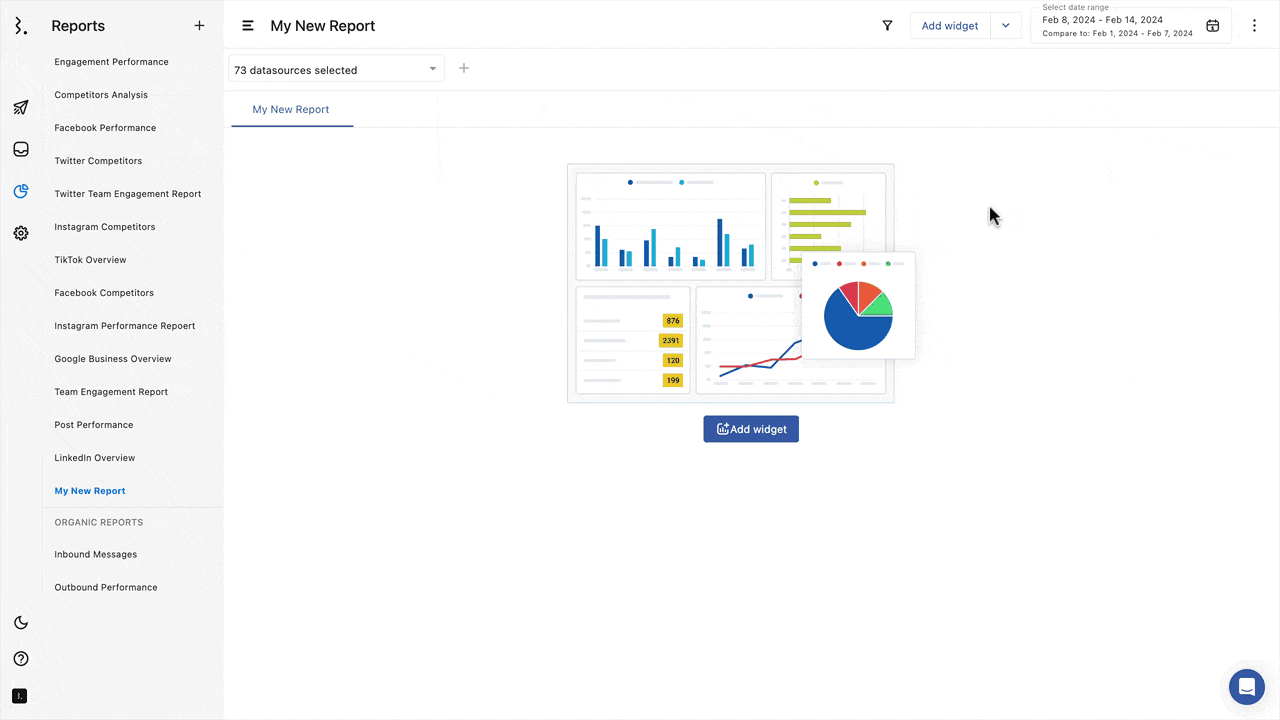Click plus icon next to datasources selector
The image size is (1280, 720).
(464, 69)
